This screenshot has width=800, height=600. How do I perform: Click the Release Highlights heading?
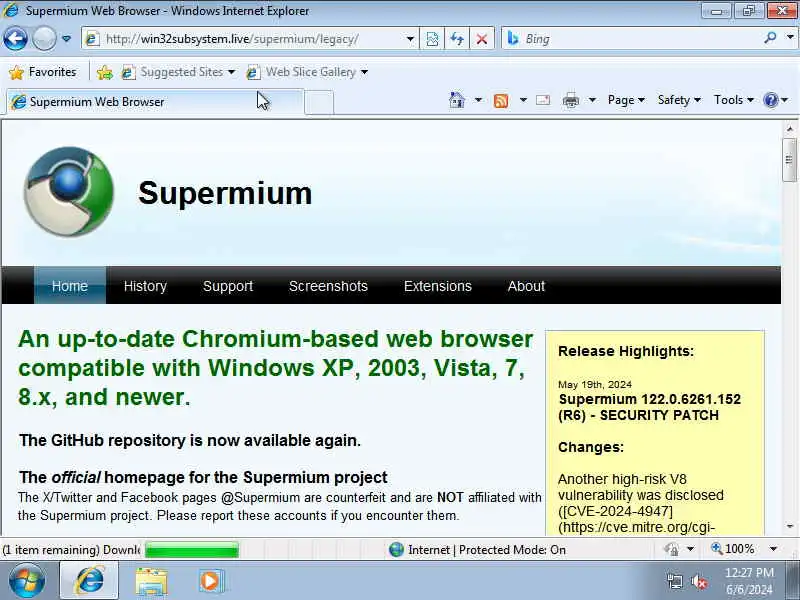coord(626,351)
